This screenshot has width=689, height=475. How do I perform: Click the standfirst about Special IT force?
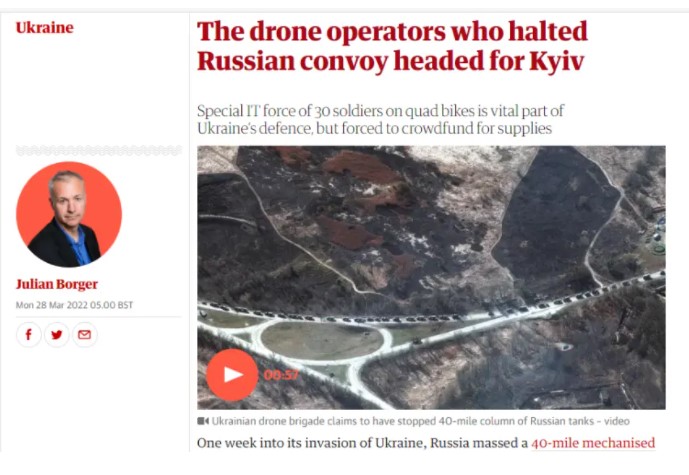coord(381,120)
